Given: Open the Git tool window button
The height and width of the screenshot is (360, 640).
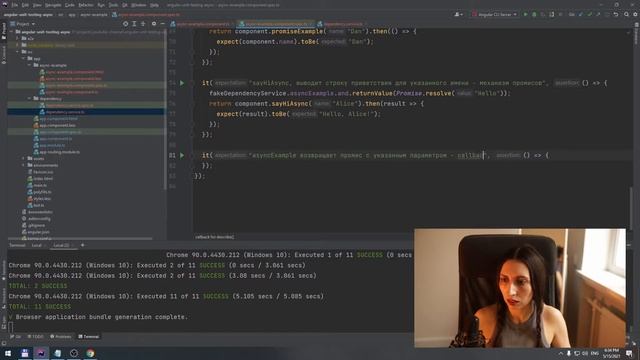Looking at the screenshot, I should coord(16,337).
